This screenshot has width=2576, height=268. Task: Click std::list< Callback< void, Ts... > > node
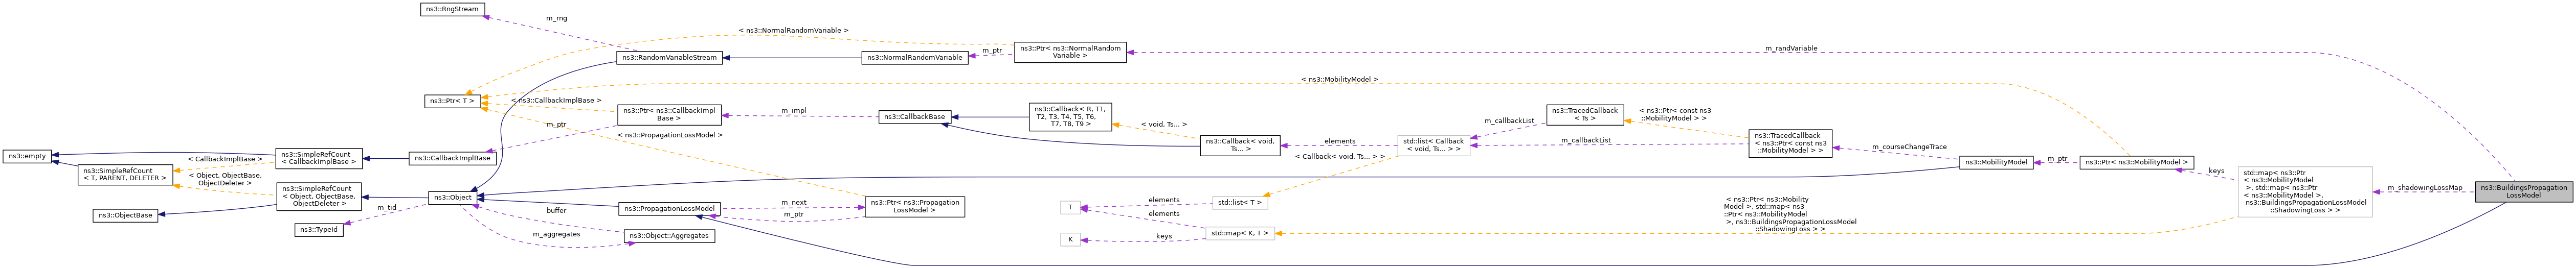tap(1433, 146)
